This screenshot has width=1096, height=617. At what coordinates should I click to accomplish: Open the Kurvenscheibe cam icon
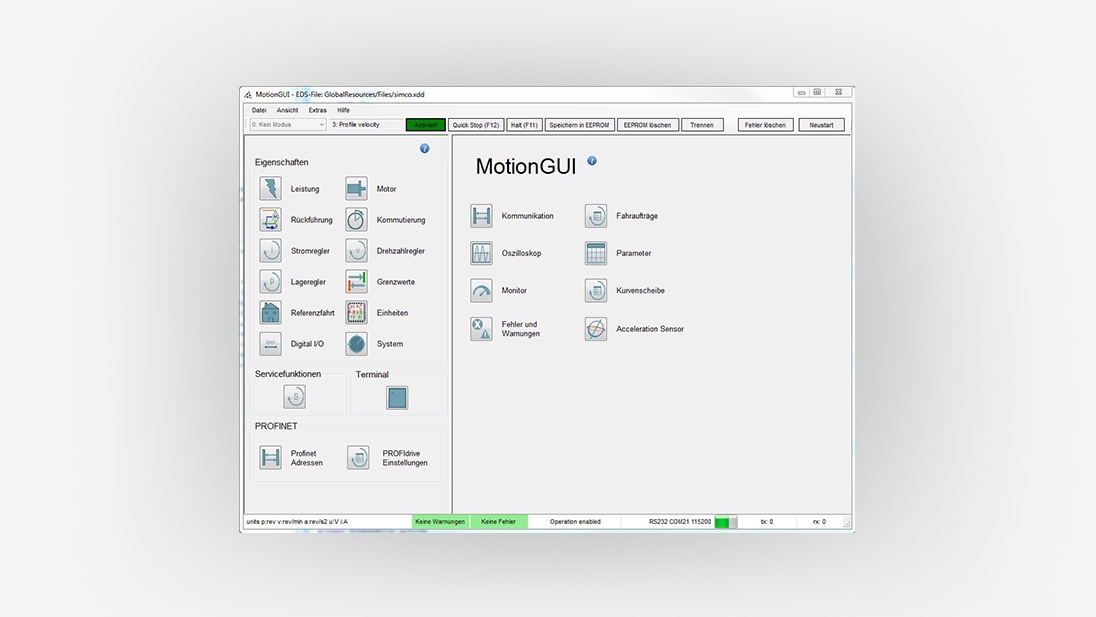pyautogui.click(x=596, y=291)
